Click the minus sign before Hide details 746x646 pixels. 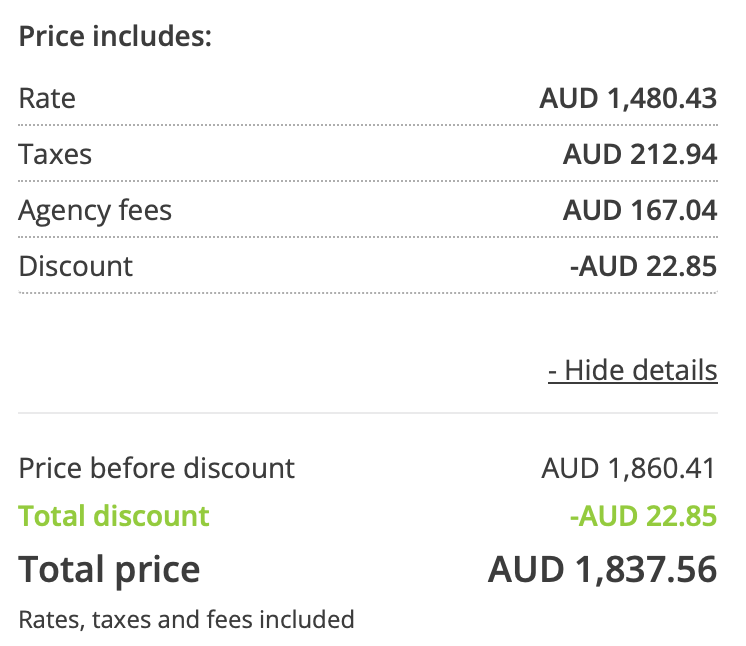pos(552,371)
